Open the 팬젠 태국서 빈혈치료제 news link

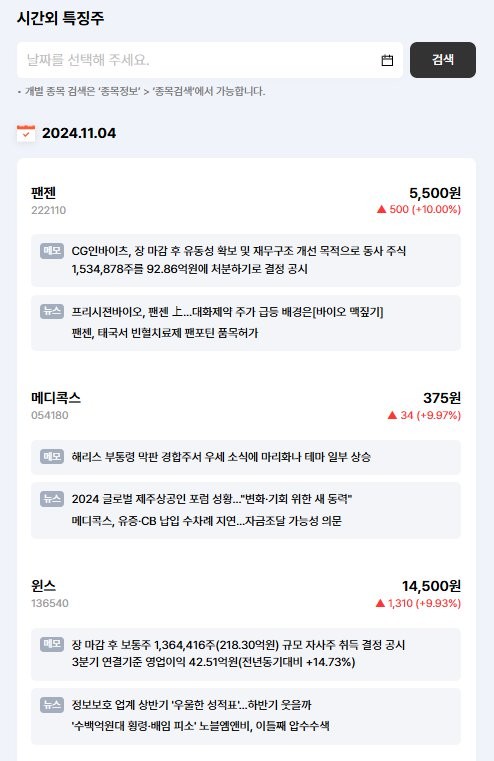click(x=165, y=333)
